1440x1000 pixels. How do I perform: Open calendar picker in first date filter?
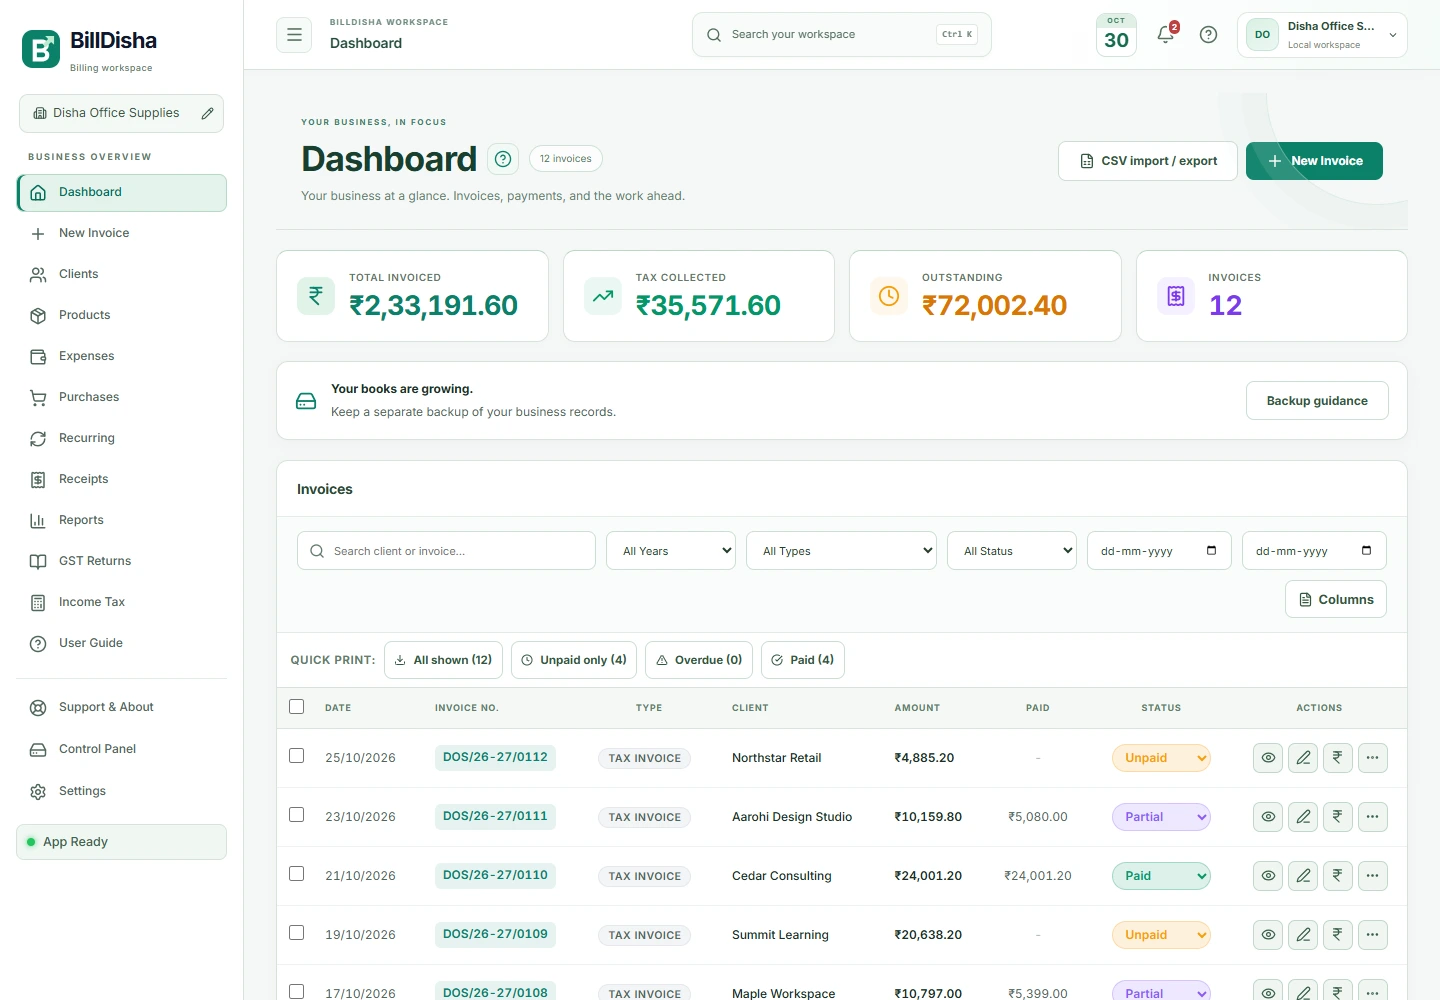tap(1211, 551)
